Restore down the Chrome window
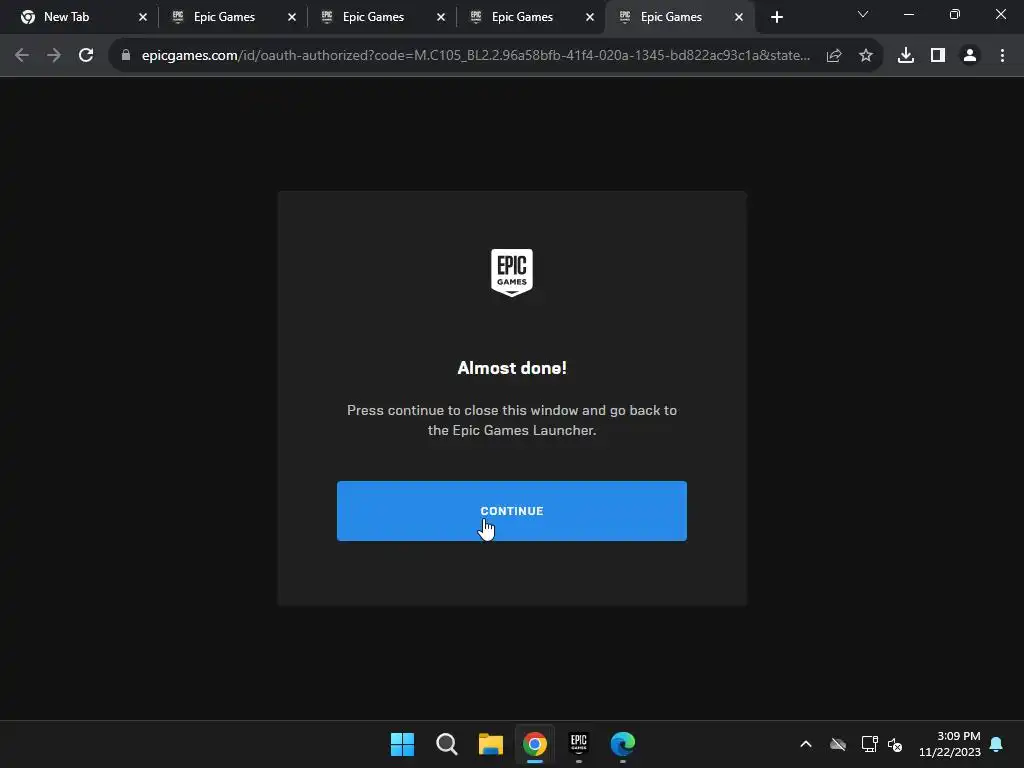Screen dimensions: 1024x768 [955, 14]
